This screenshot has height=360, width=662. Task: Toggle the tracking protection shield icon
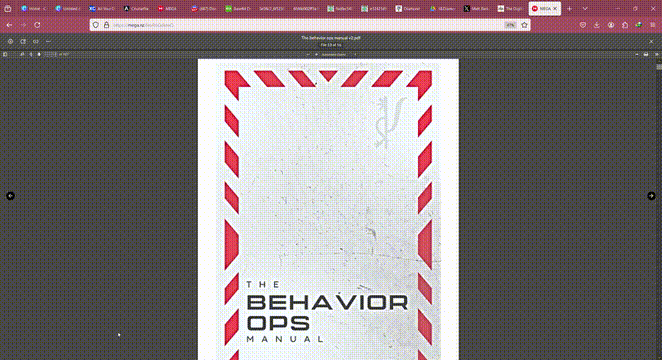point(96,25)
